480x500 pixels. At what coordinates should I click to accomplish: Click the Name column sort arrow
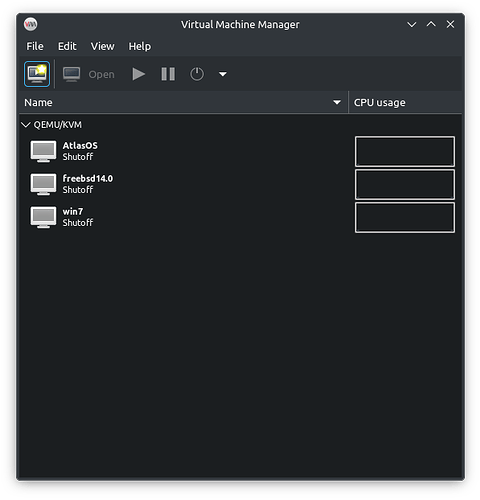click(x=337, y=102)
